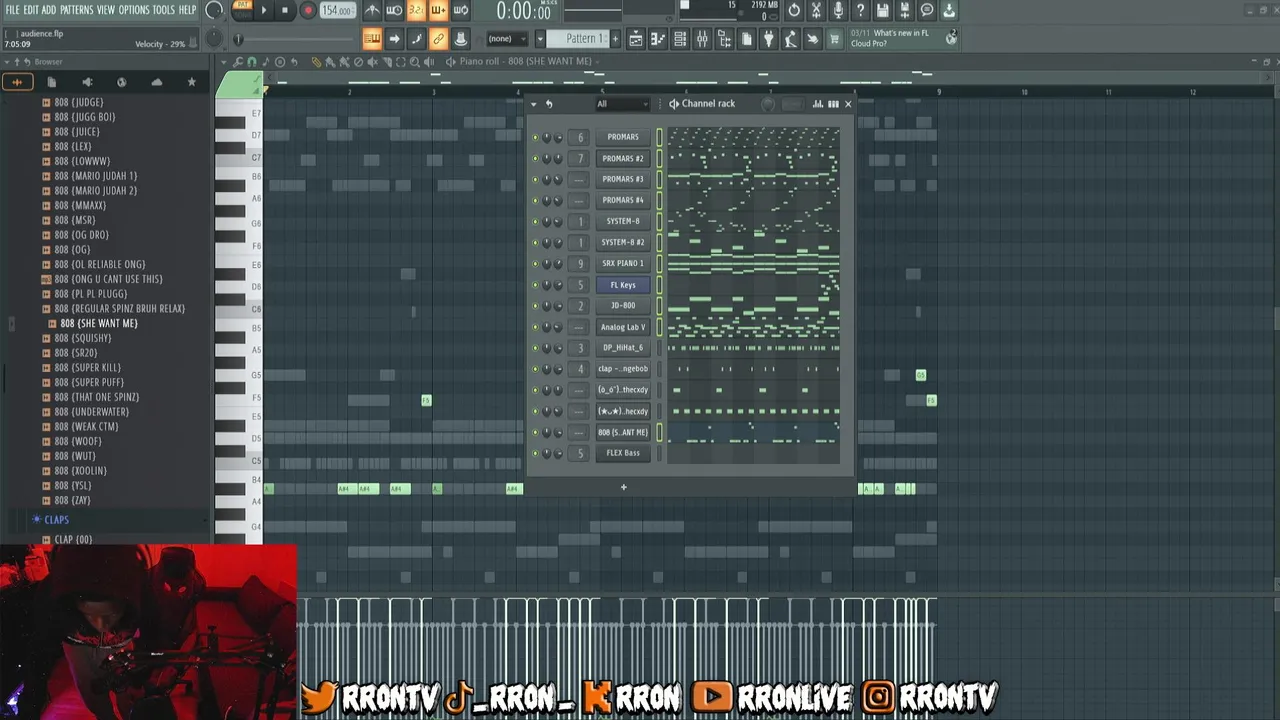Click the 808 (S..ANT ME) channel button
This screenshot has width=1280, height=720.
click(623, 432)
